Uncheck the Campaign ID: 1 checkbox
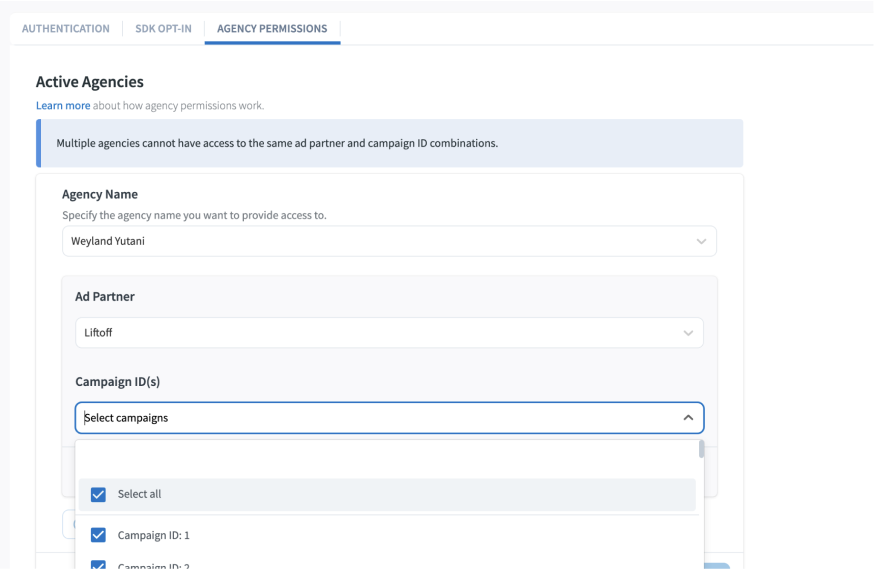 pyautogui.click(x=98, y=535)
